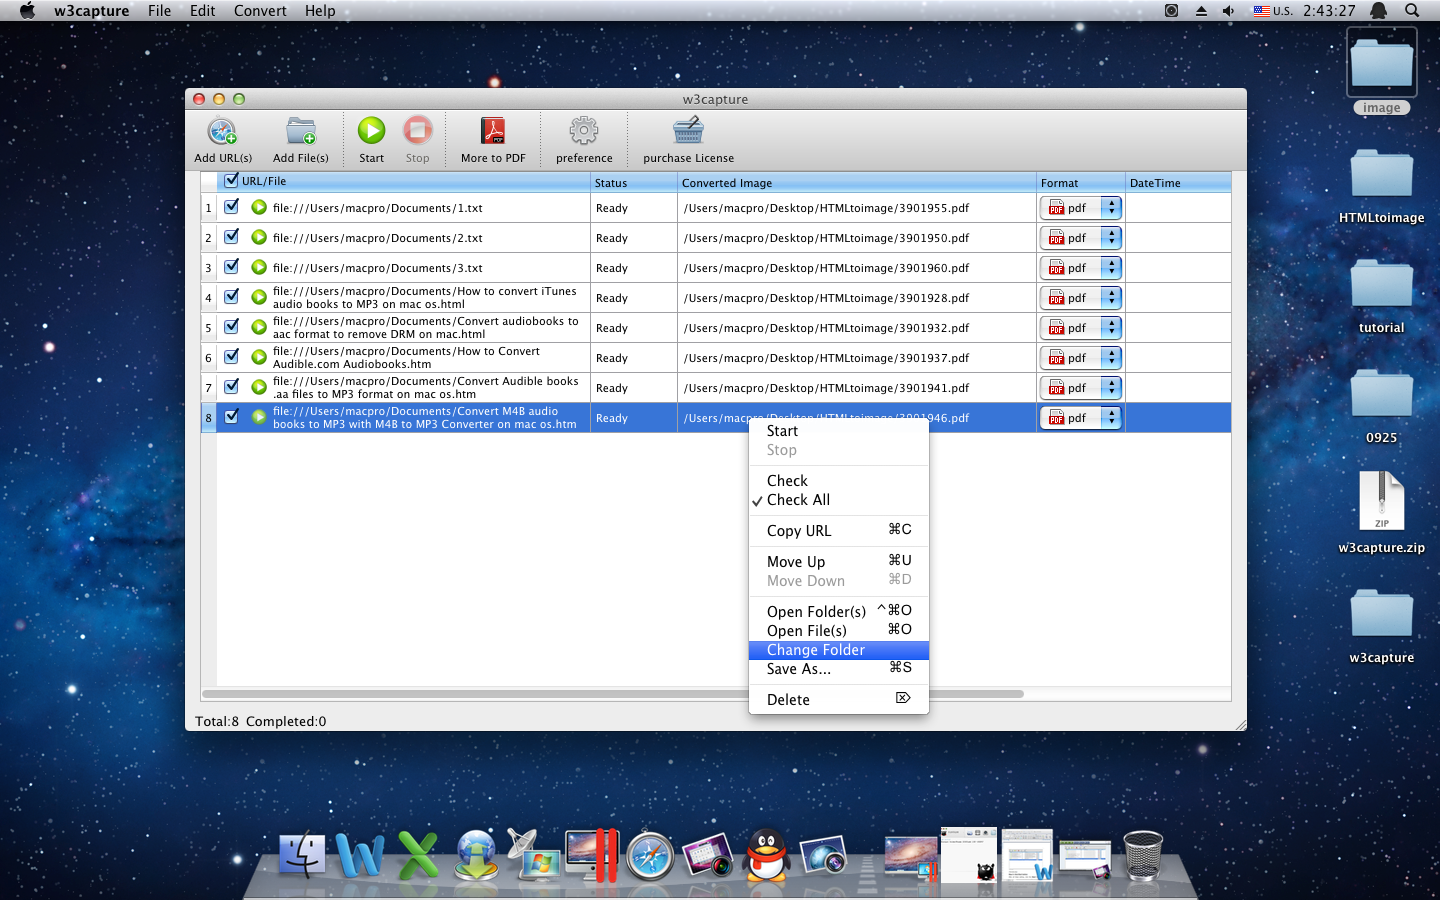Open the pdf format dropdown for row 1

point(1081,208)
